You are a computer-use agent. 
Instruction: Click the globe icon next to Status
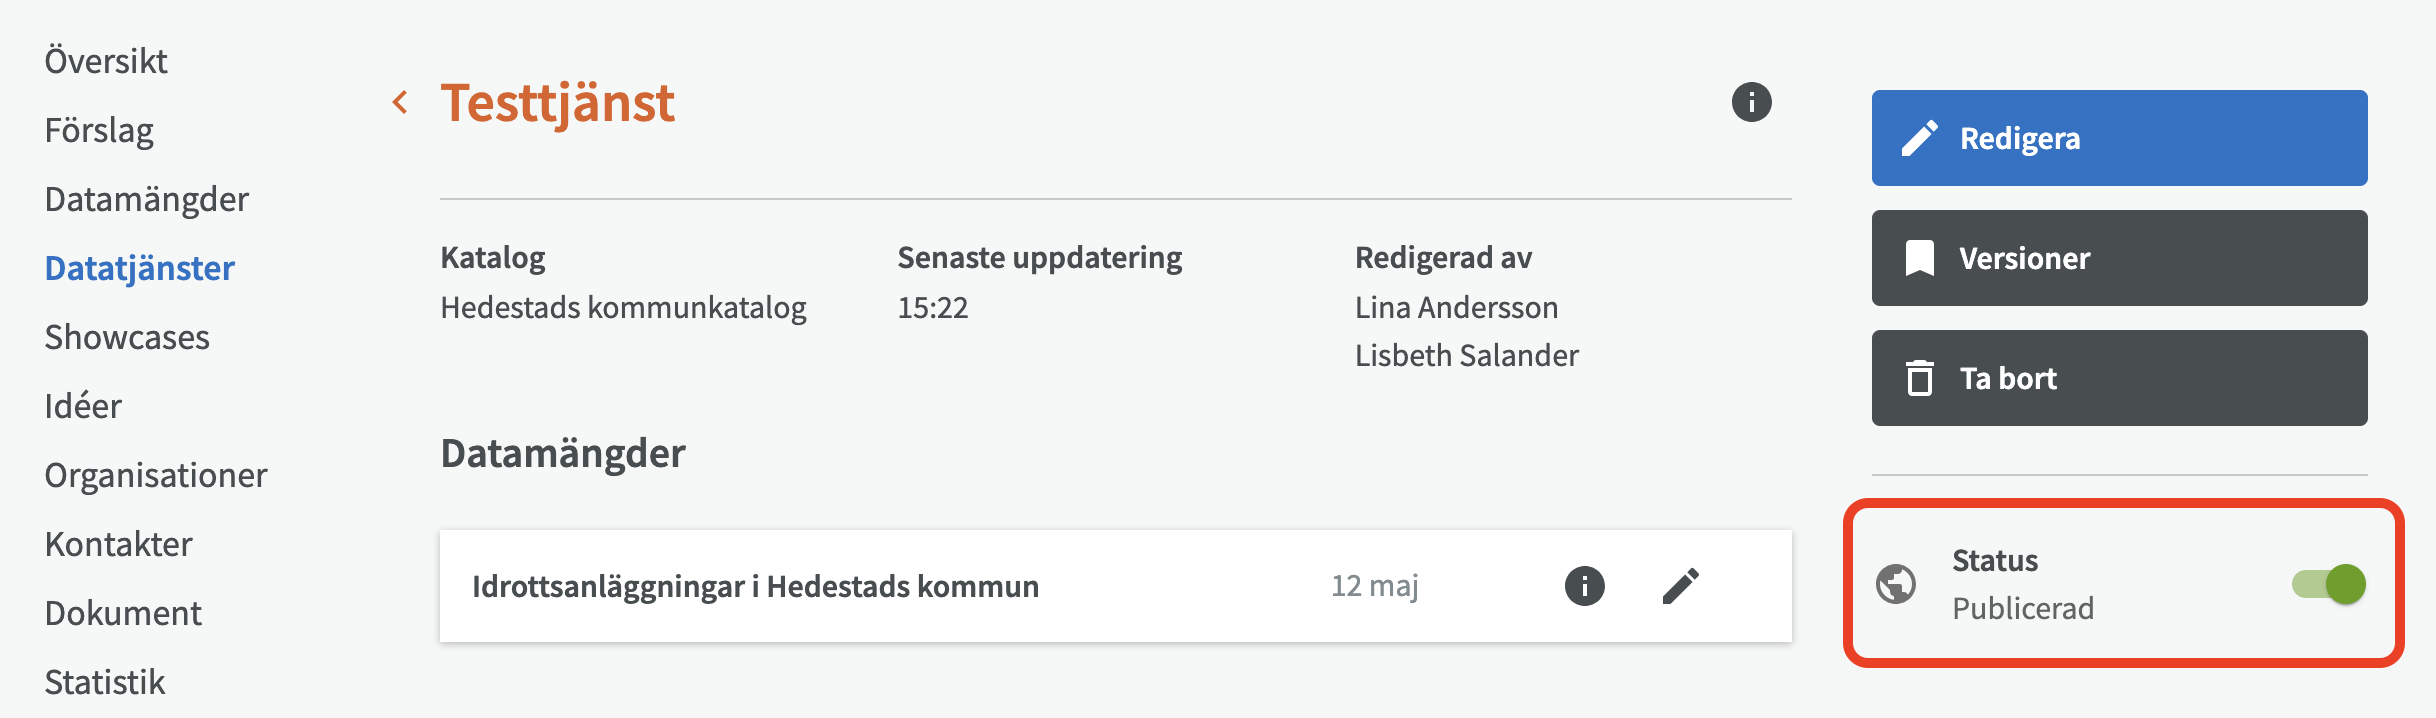(1897, 584)
